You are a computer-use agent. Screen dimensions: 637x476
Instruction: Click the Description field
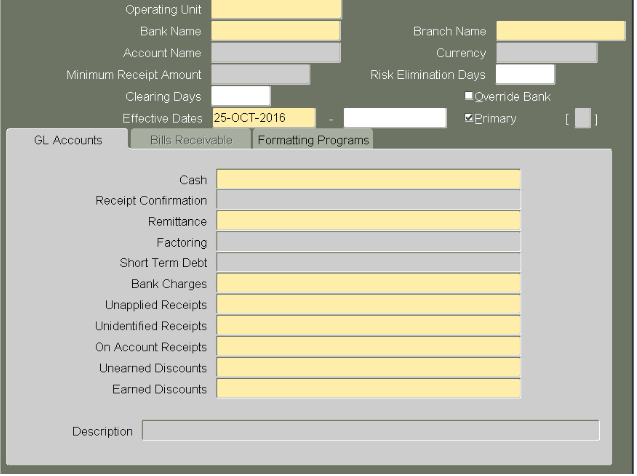(370, 431)
